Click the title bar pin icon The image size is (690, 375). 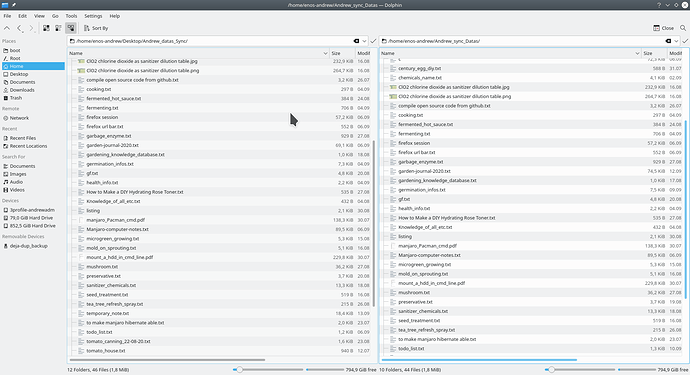pos(14,5)
